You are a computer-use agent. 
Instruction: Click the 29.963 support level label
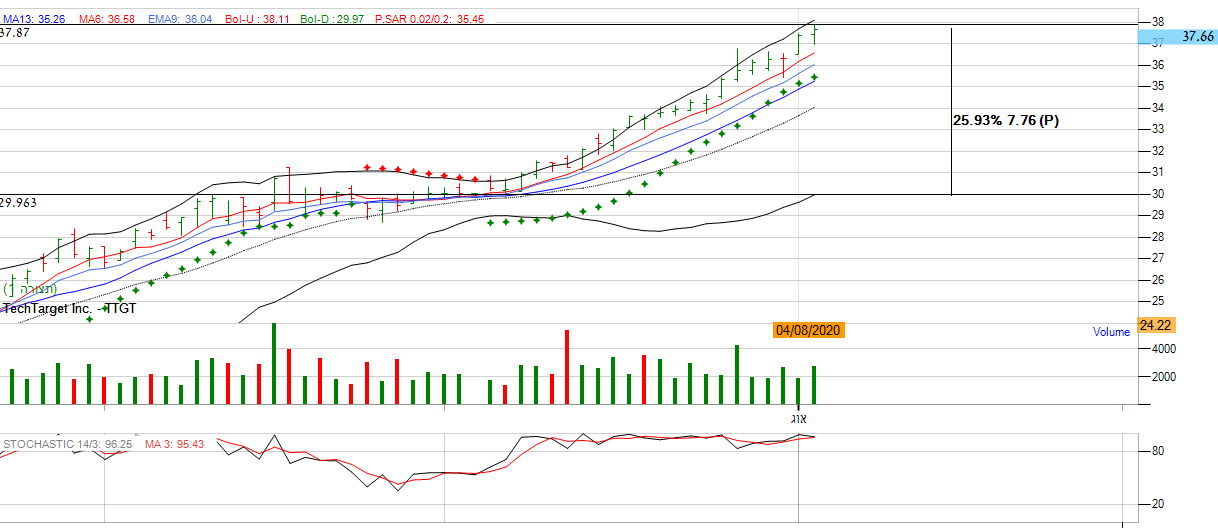pos(19,202)
